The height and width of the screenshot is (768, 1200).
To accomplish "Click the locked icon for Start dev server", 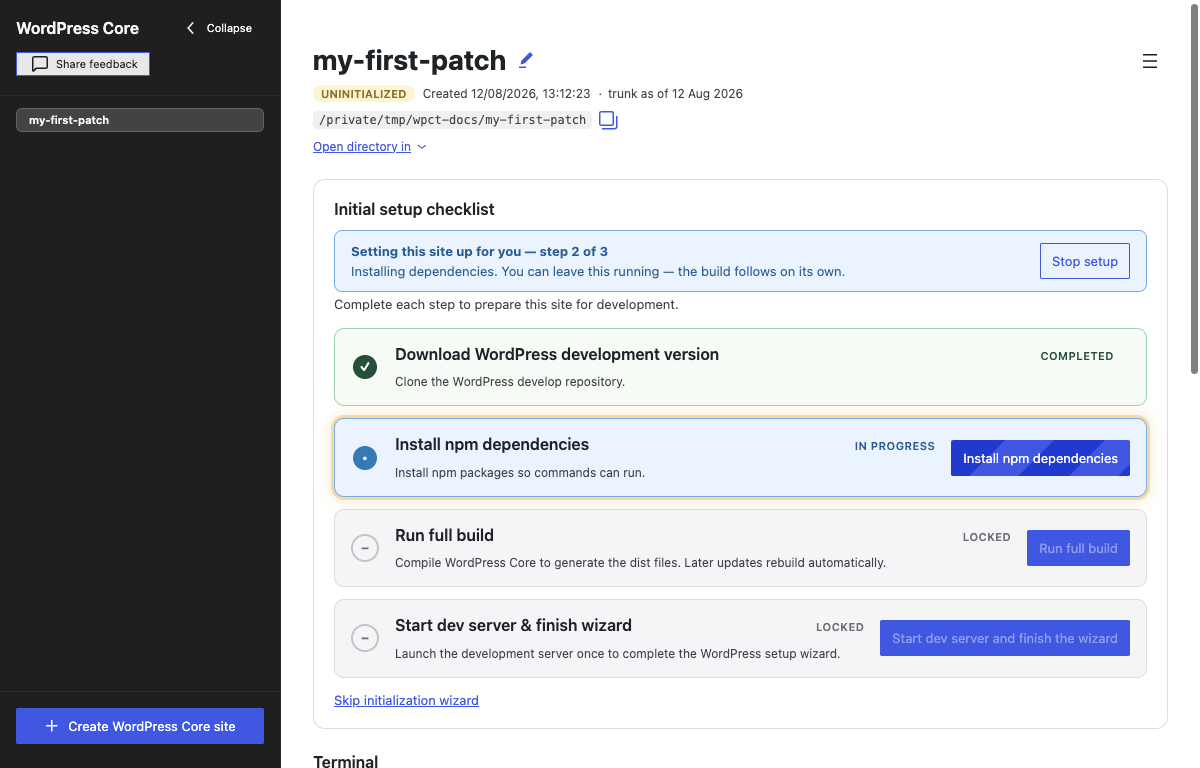I will point(365,638).
